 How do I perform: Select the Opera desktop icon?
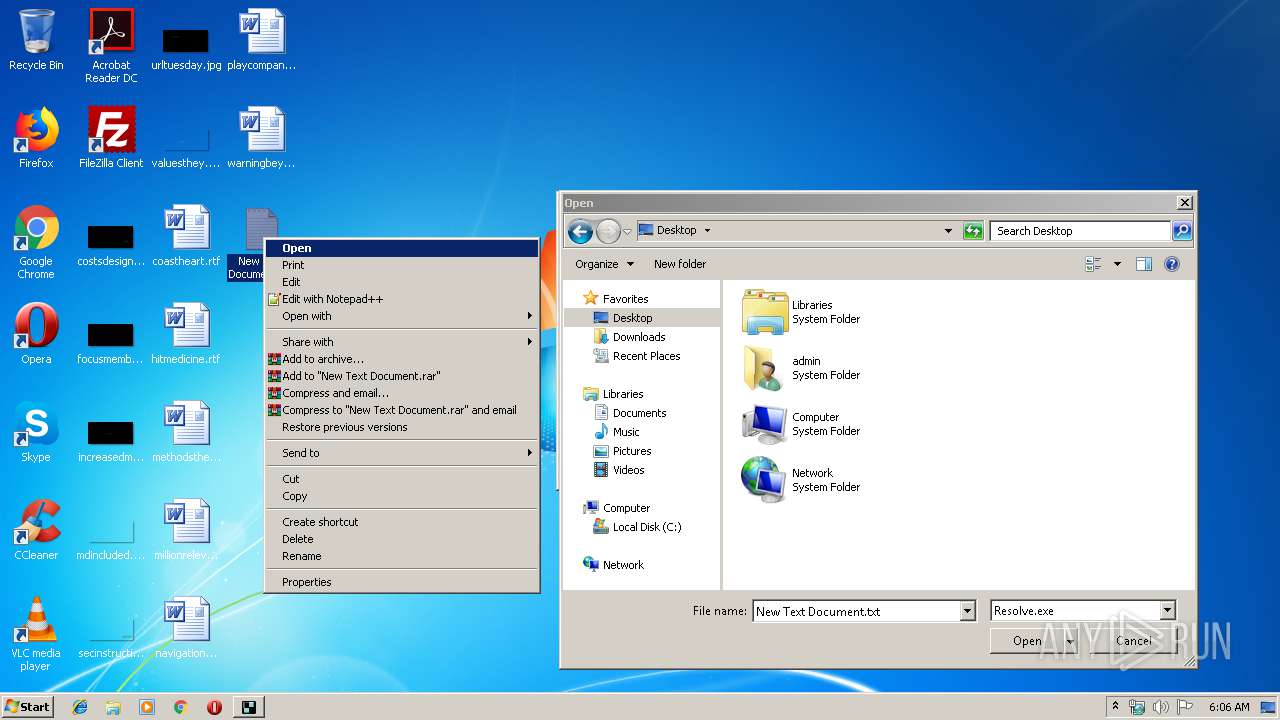[36, 333]
